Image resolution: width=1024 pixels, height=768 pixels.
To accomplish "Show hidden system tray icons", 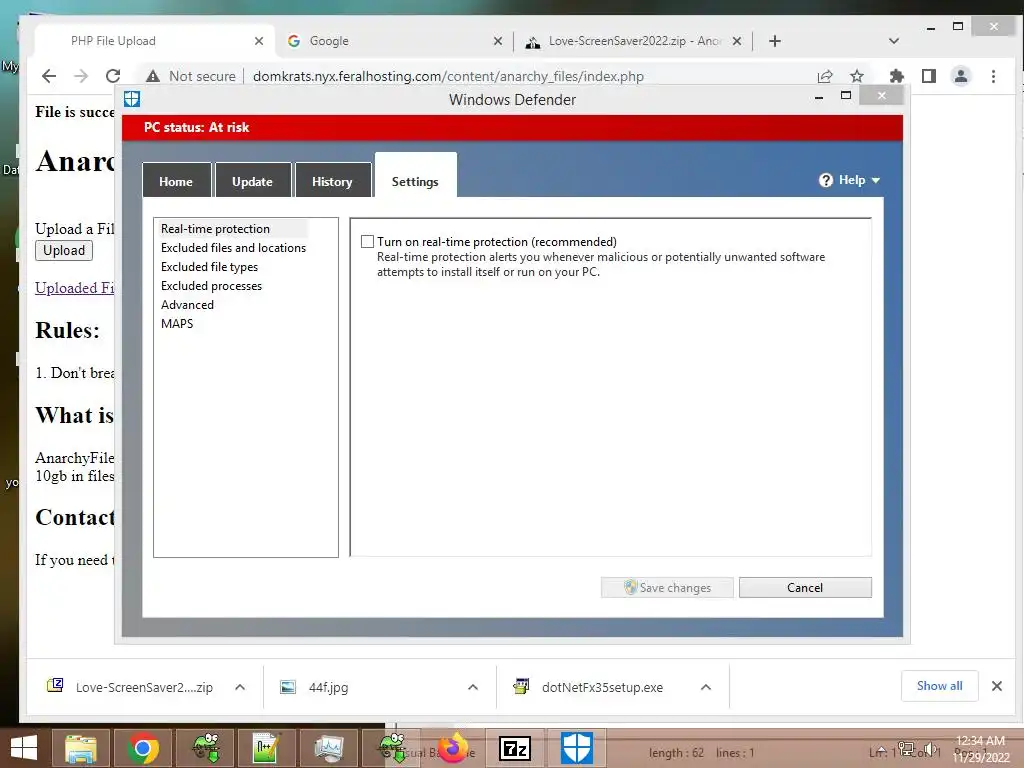I will coord(882,750).
